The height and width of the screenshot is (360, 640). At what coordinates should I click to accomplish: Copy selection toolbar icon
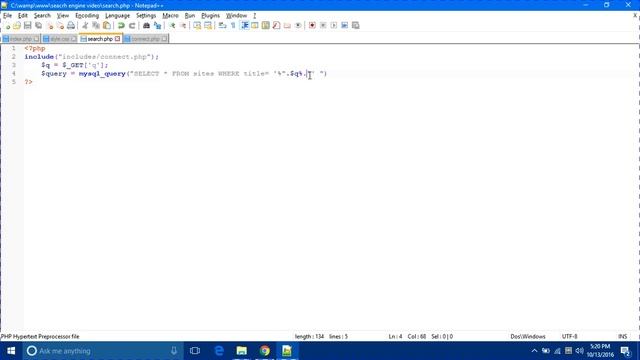click(96, 26)
